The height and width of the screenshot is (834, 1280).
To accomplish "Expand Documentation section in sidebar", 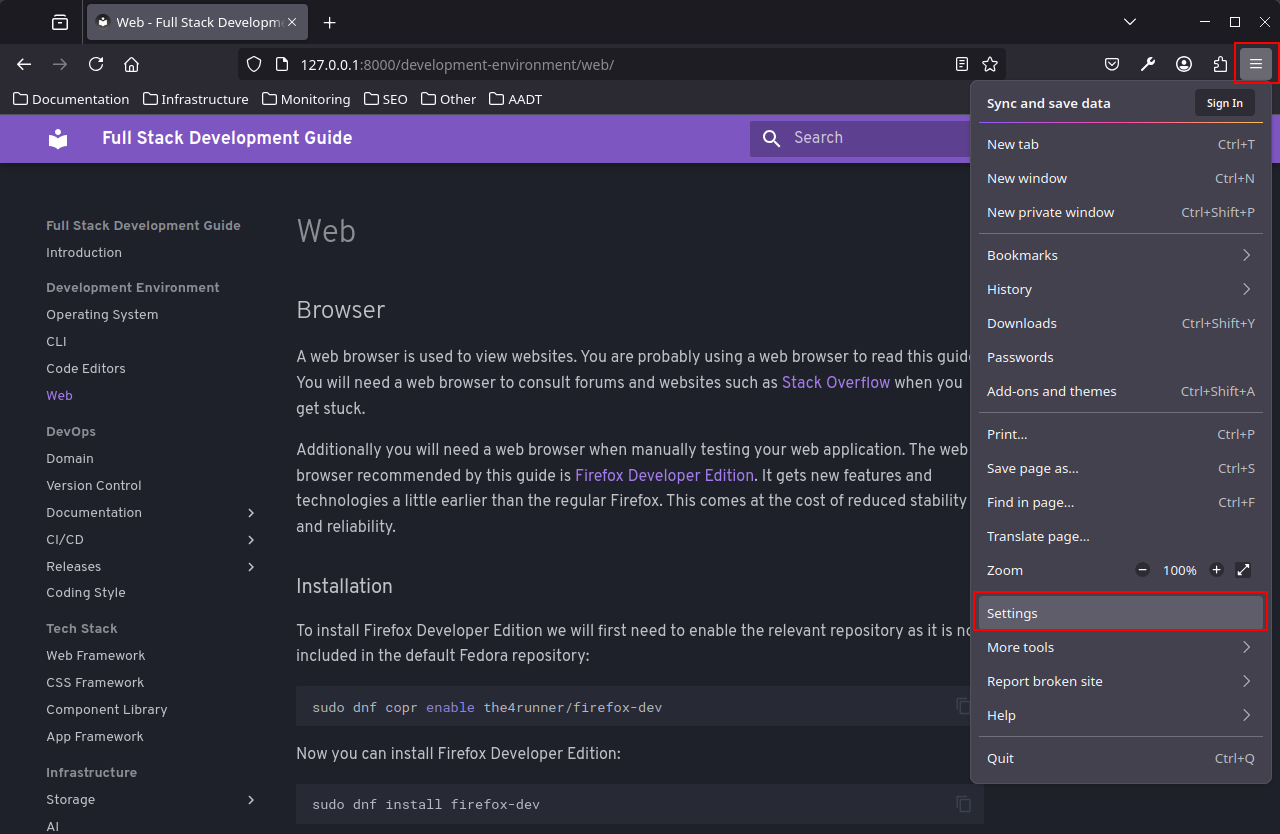I will (x=251, y=512).
